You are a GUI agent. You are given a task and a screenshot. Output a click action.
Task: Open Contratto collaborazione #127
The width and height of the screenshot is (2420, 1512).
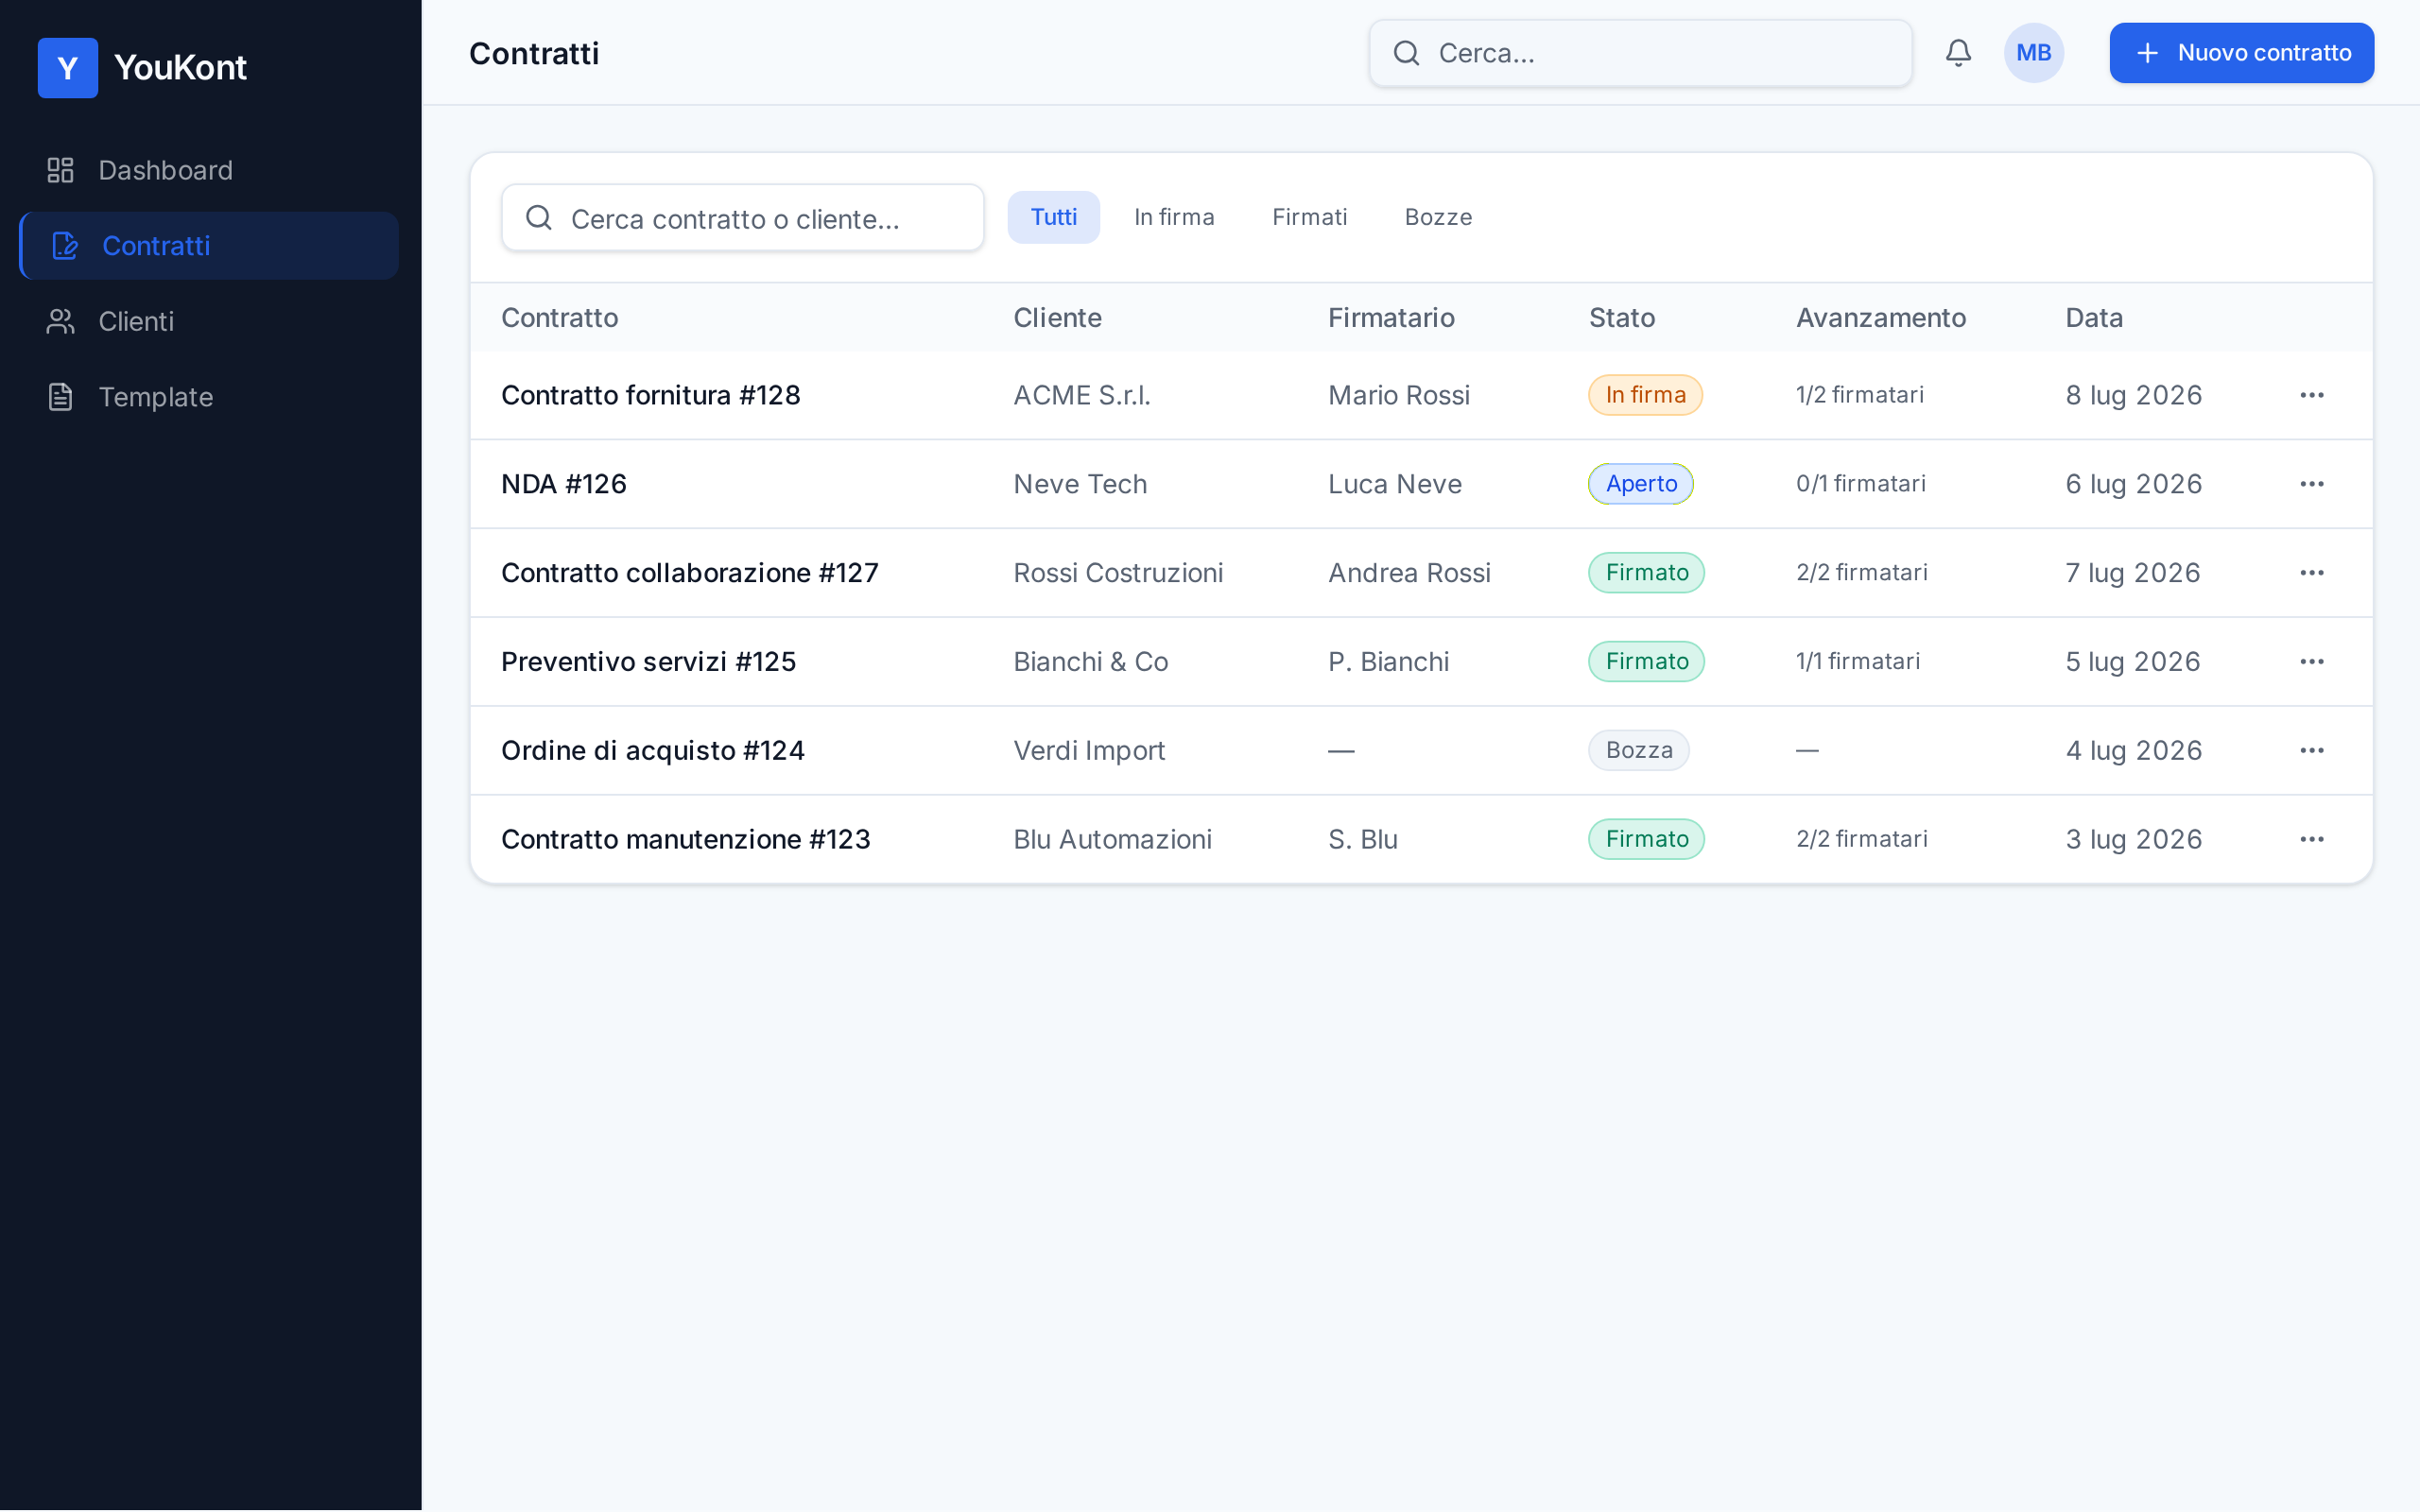pos(689,573)
